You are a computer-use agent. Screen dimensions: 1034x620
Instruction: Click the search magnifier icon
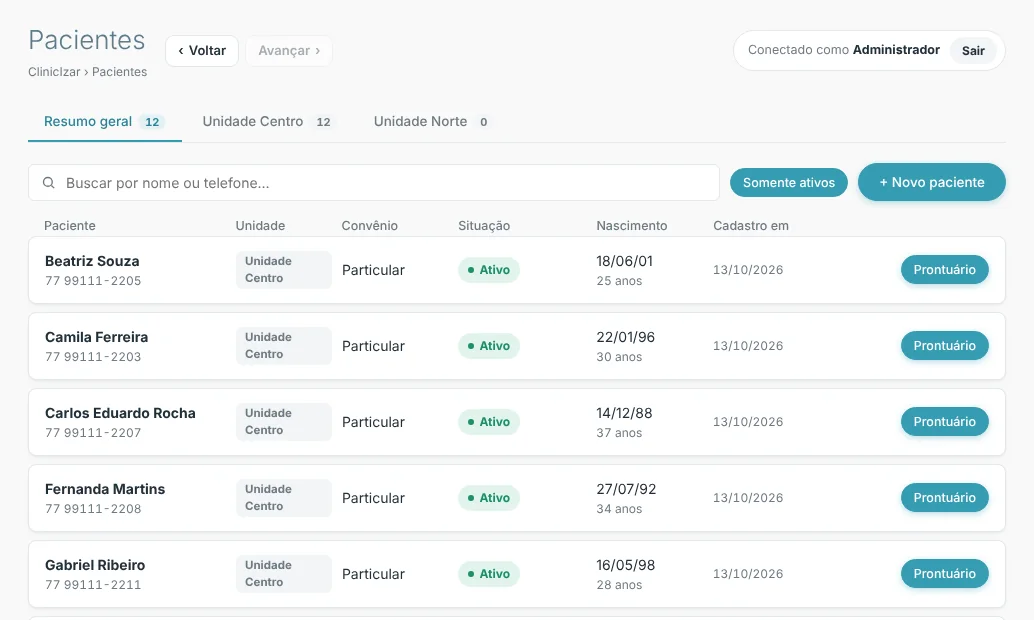pos(49,183)
